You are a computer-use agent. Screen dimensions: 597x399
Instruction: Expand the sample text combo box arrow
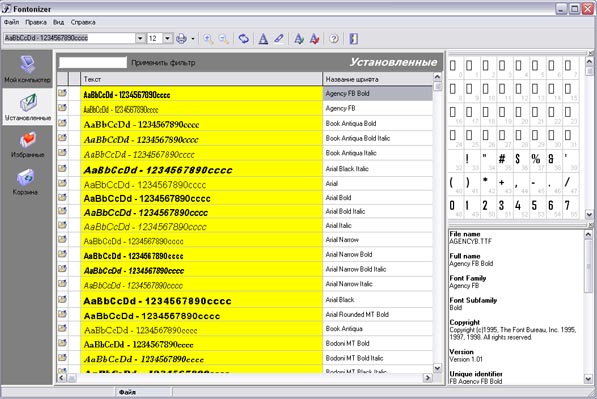pos(140,38)
